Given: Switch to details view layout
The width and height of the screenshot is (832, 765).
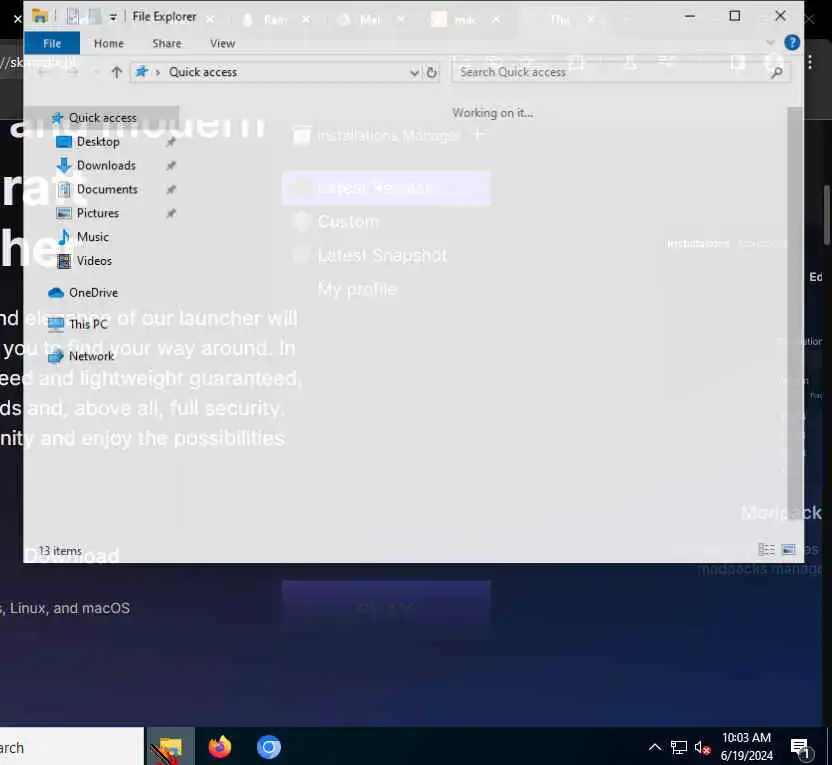Looking at the screenshot, I should pyautogui.click(x=766, y=550).
